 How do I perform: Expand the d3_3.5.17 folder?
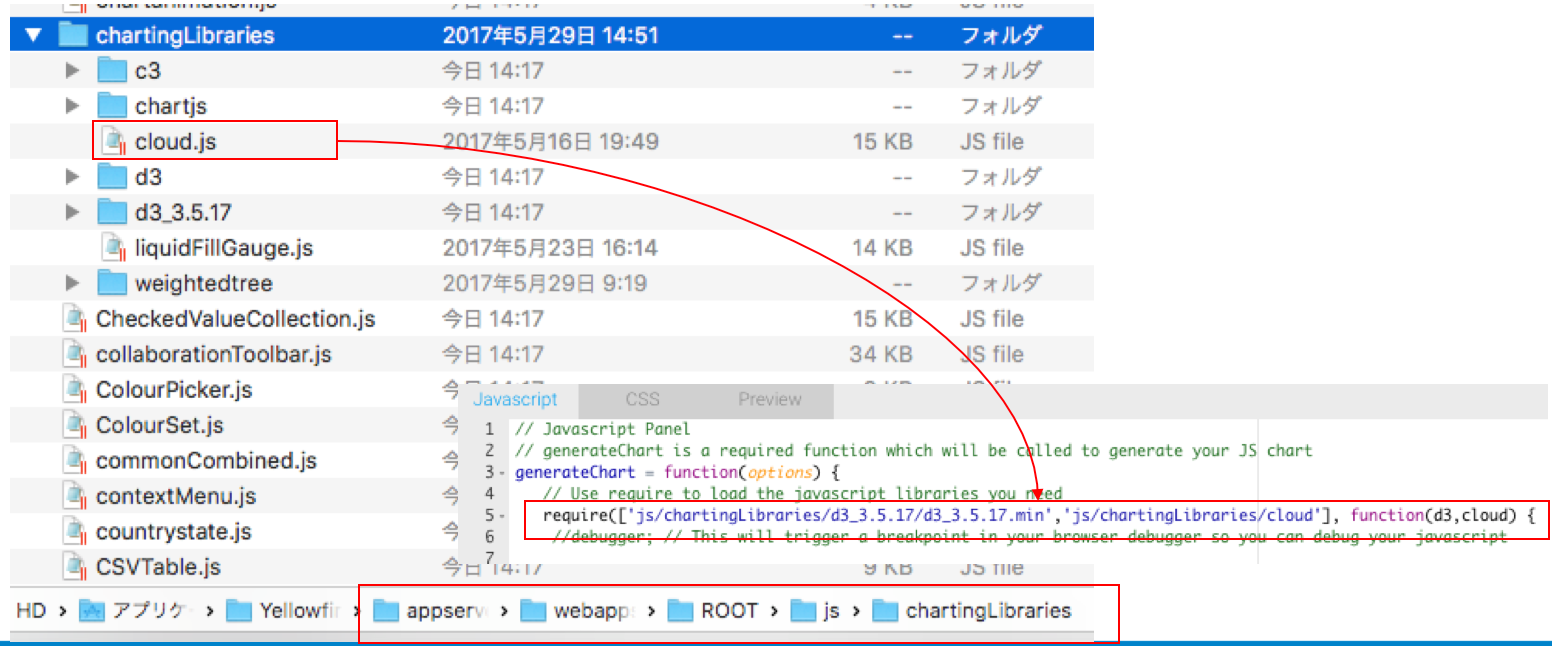pyautogui.click(x=71, y=212)
